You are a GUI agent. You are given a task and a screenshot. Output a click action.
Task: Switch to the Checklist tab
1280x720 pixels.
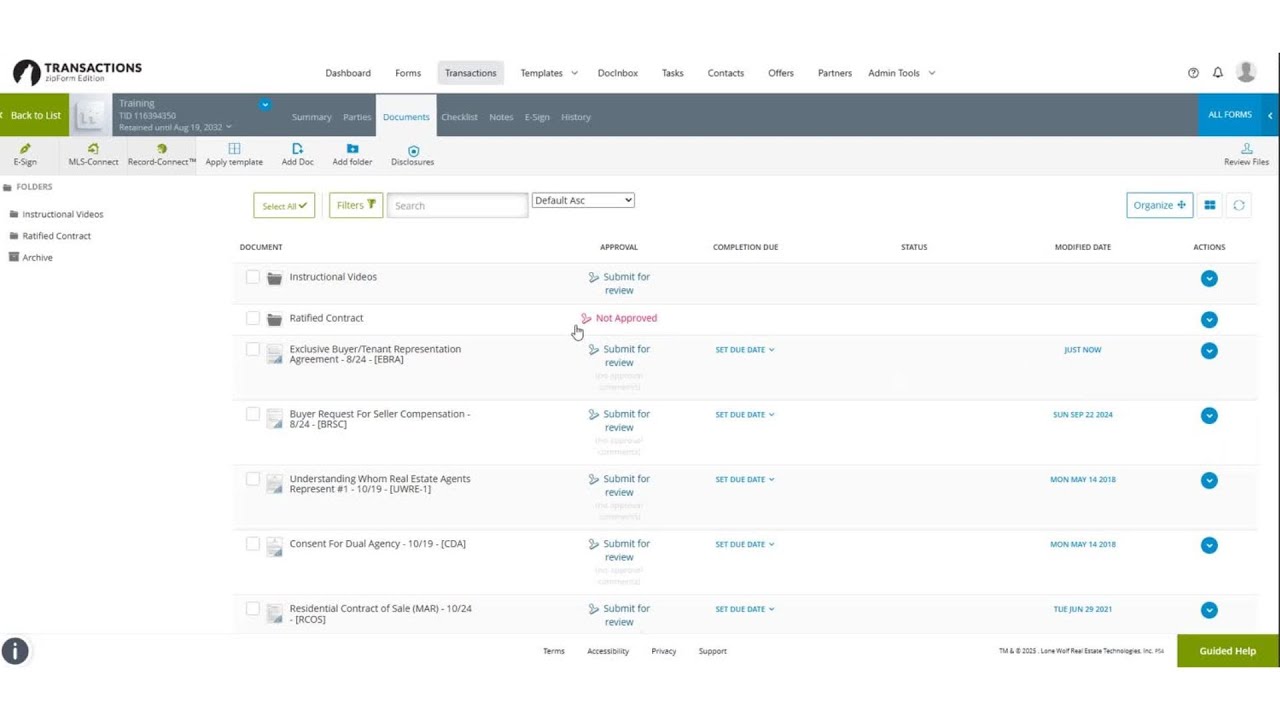[460, 117]
